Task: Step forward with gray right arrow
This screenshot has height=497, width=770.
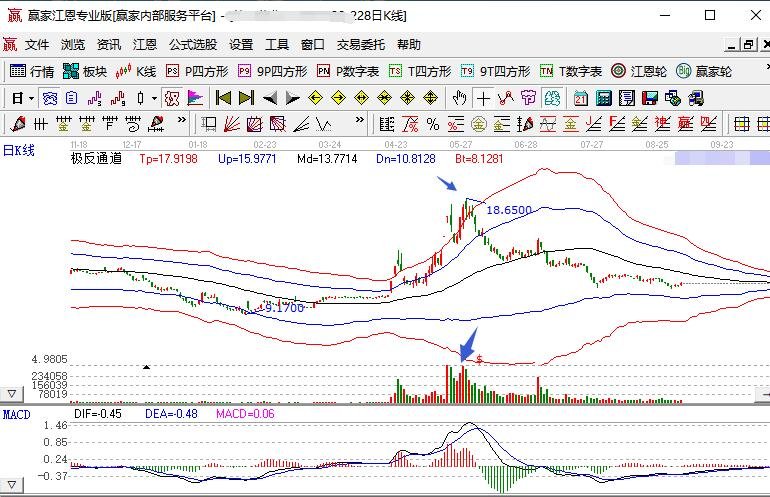Action: (292, 98)
